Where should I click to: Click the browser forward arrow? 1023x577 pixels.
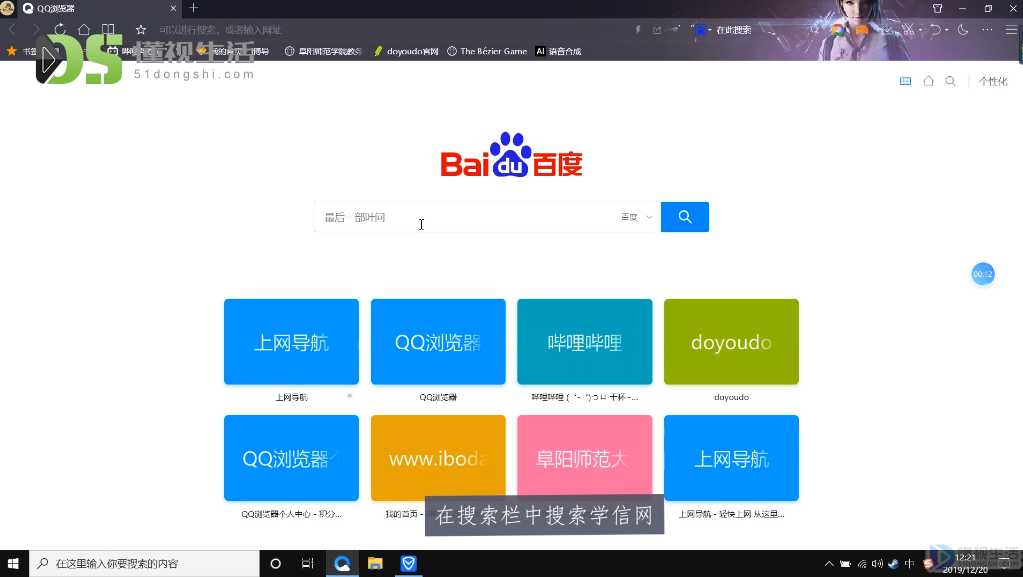point(35,29)
